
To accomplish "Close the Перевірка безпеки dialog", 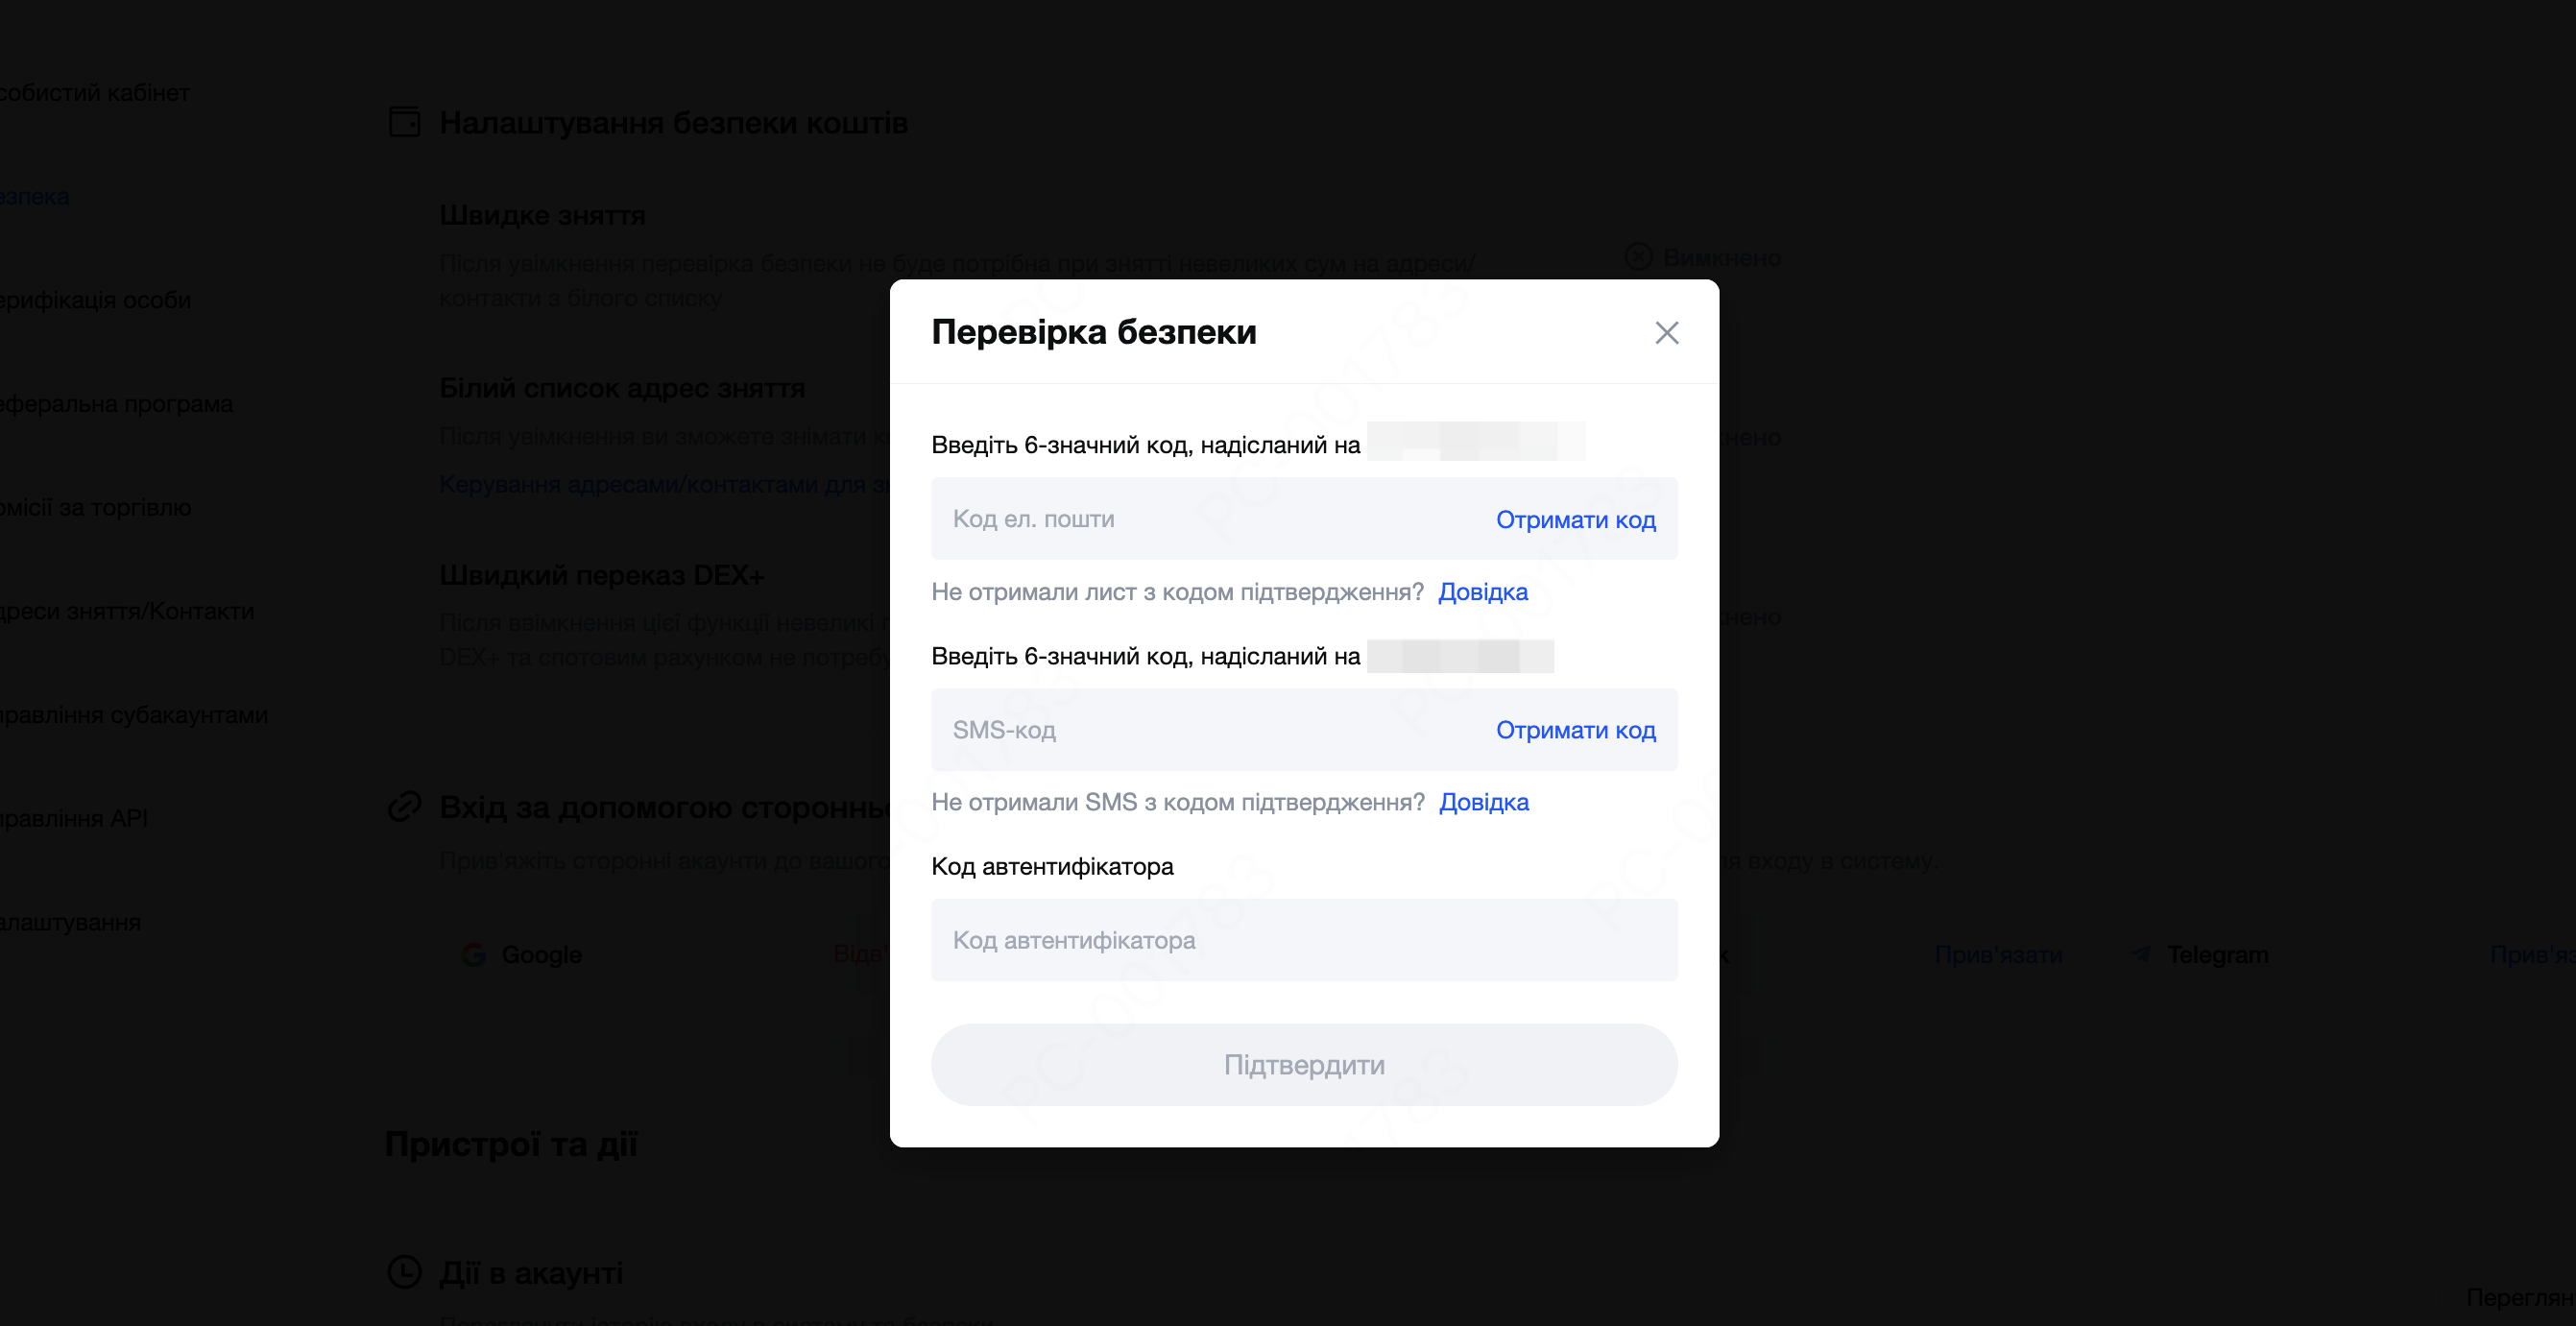I will (x=1666, y=333).
